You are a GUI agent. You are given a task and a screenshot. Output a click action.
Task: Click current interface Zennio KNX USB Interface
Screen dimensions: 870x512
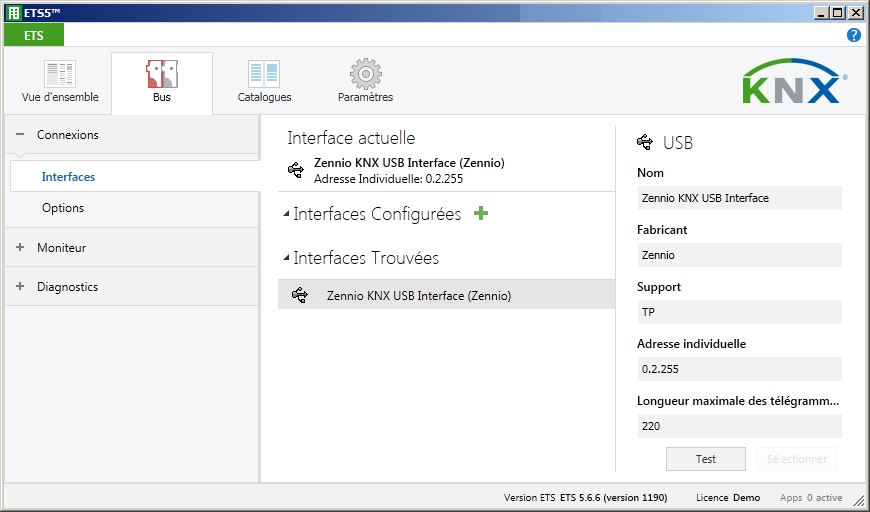[409, 163]
